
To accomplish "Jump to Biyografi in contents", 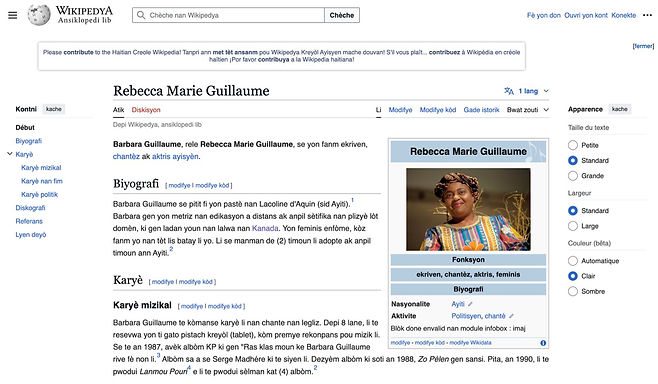I will pos(29,141).
